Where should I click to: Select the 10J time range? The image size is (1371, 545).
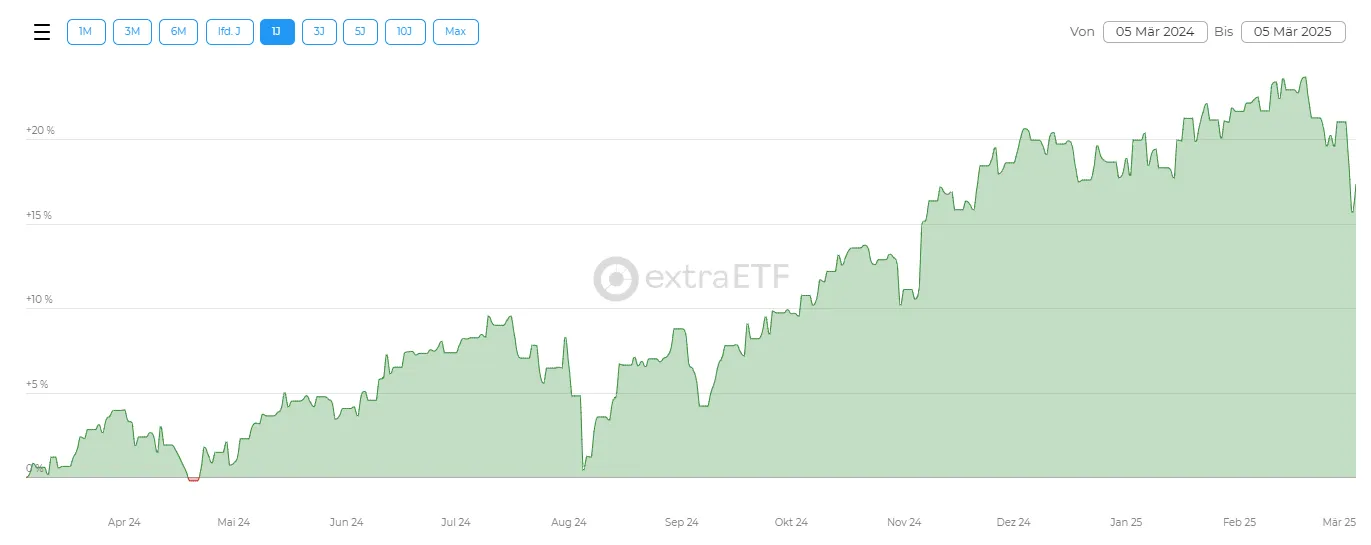point(405,32)
